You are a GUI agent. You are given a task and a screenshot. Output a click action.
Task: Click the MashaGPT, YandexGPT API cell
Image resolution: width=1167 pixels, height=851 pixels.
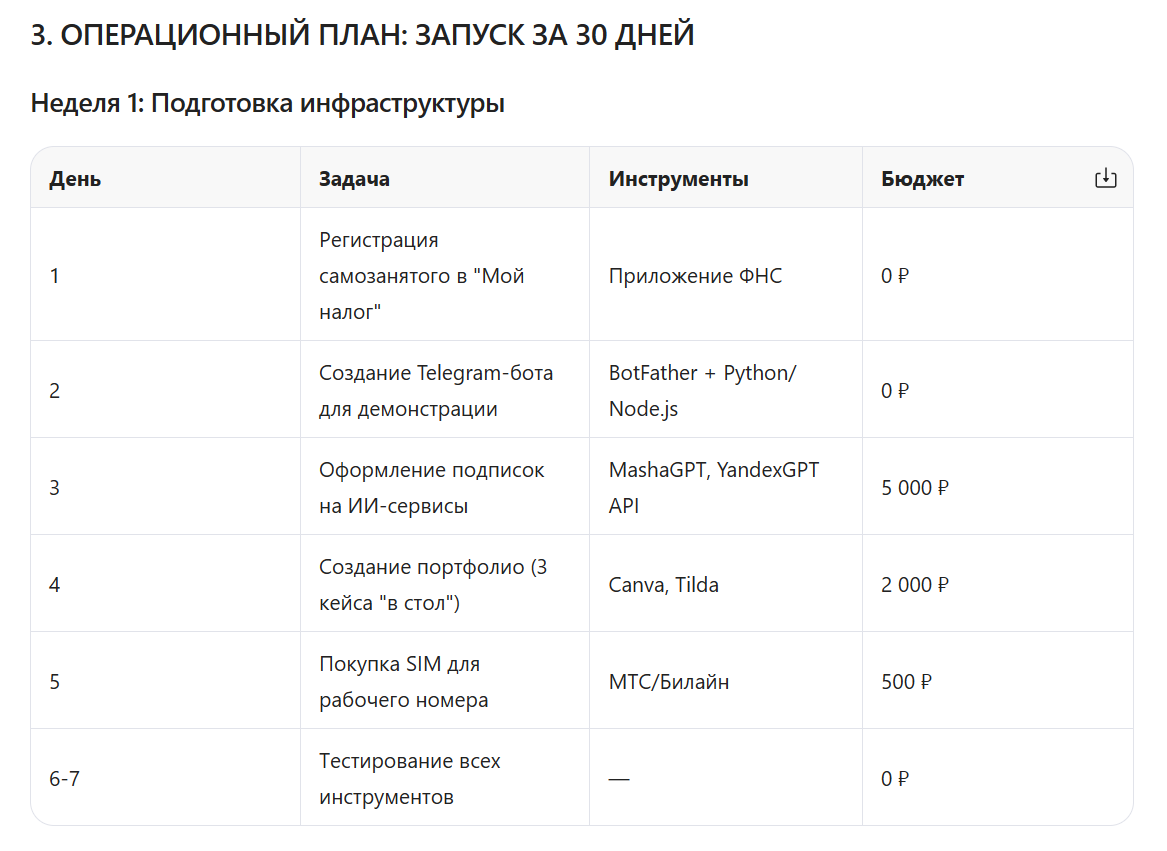[x=726, y=487]
